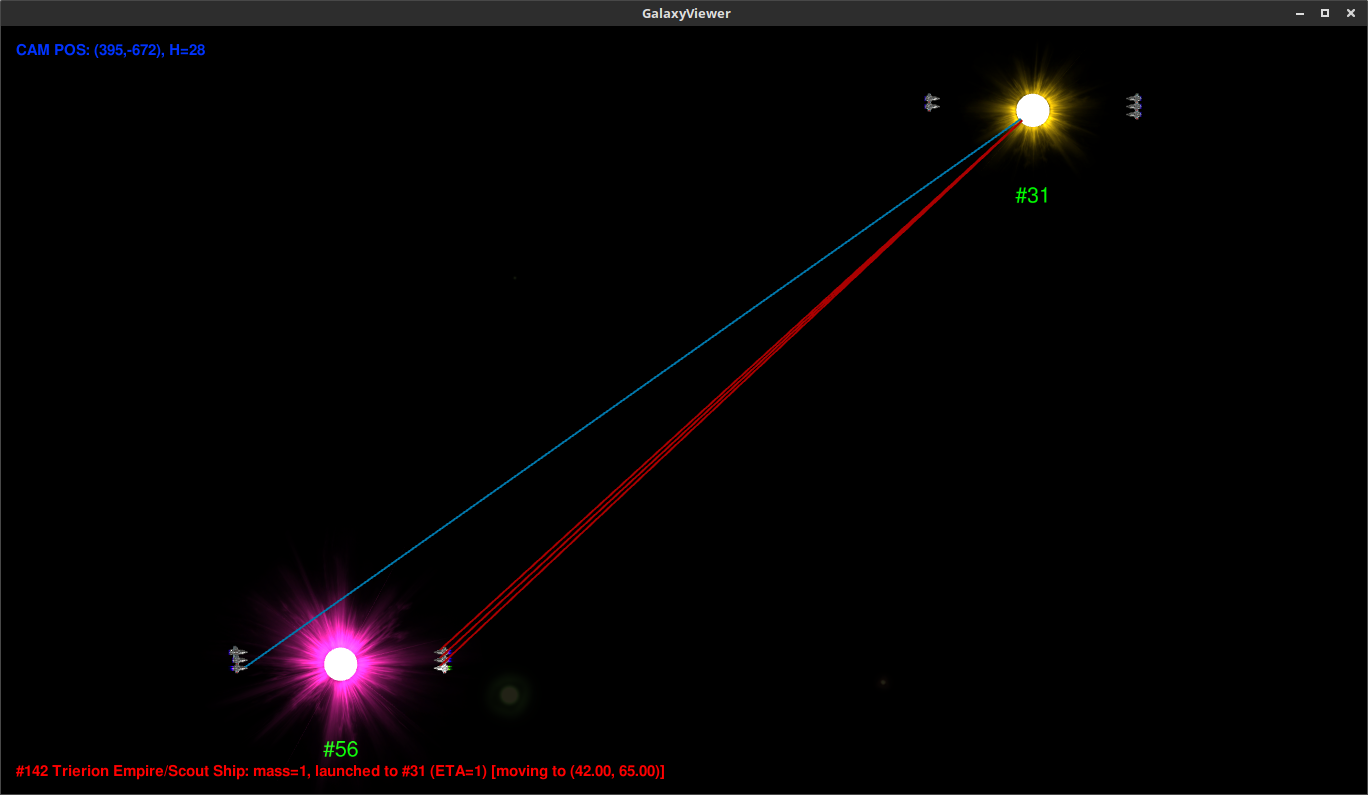Click the blue flight path line
Screen dimensions: 1368x795
pyautogui.click(x=635, y=392)
